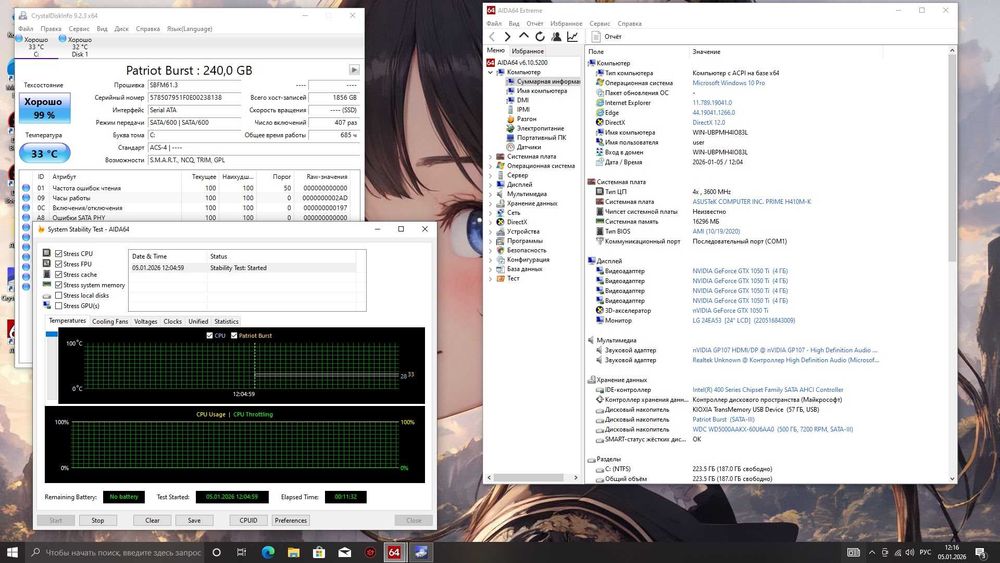Open the Избранное tab in AIDA64
The height and width of the screenshot is (563, 1000).
(528, 51)
